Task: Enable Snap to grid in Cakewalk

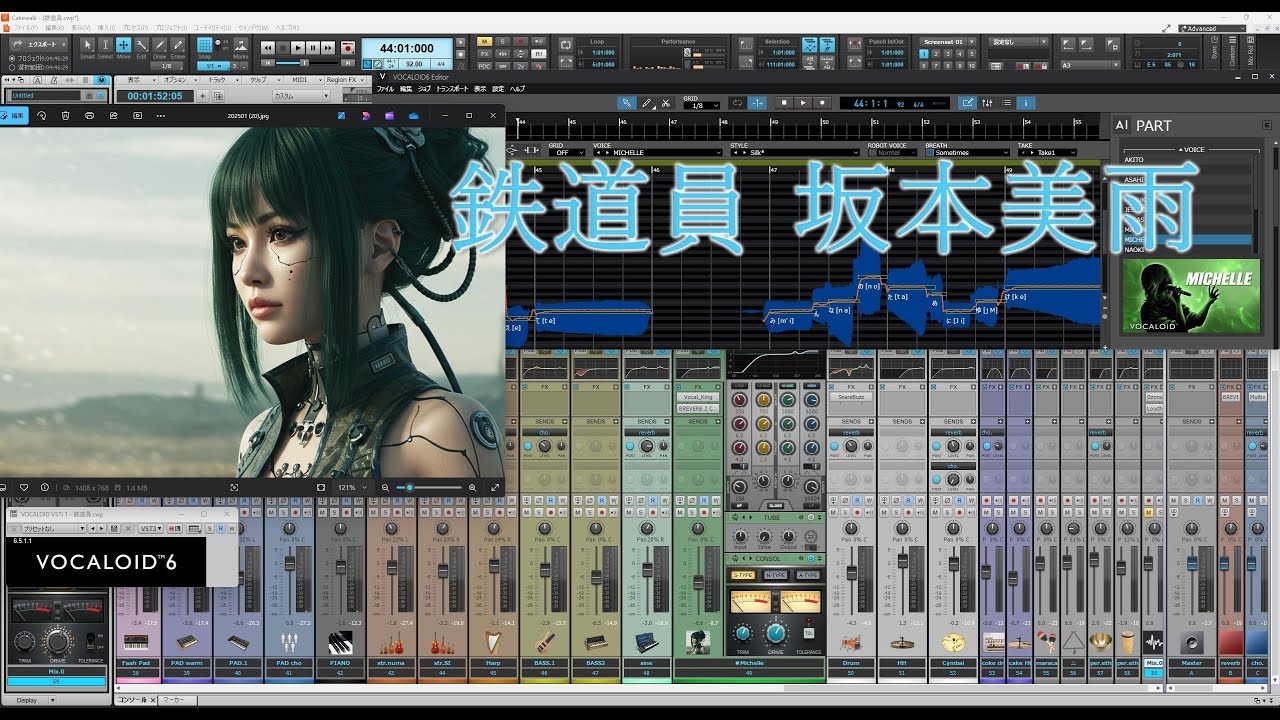Action: [204, 45]
